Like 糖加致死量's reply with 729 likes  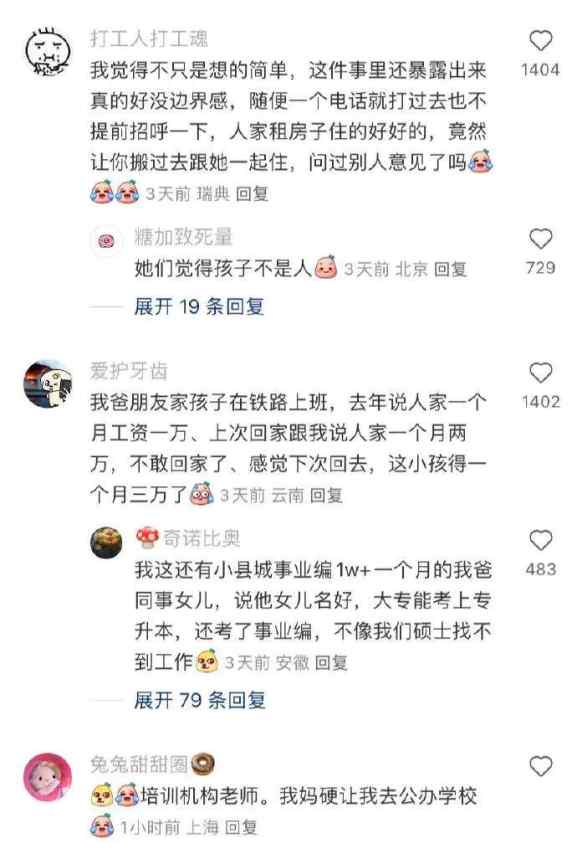(x=540, y=240)
